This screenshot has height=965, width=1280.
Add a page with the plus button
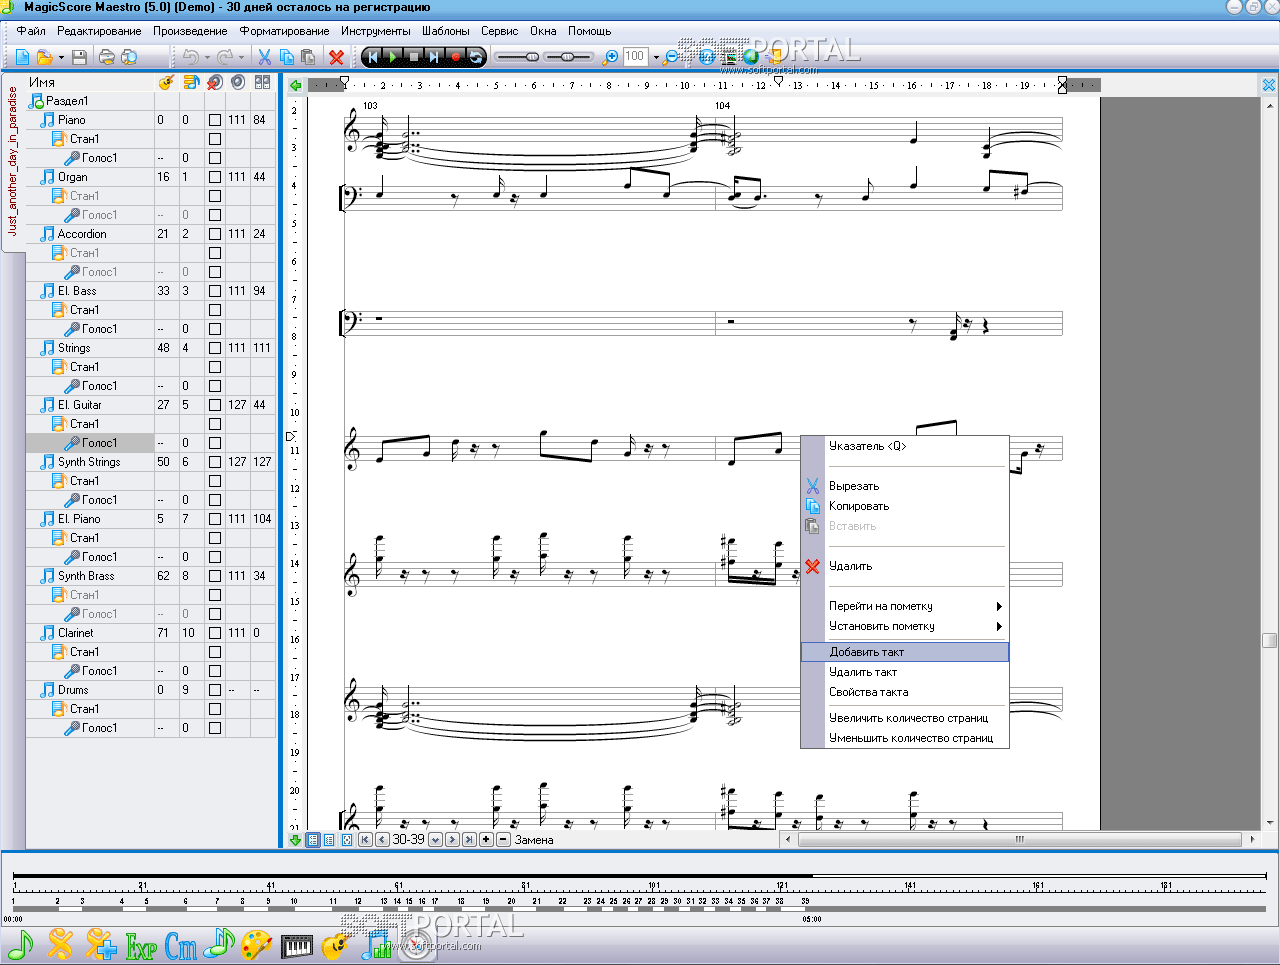[486, 840]
